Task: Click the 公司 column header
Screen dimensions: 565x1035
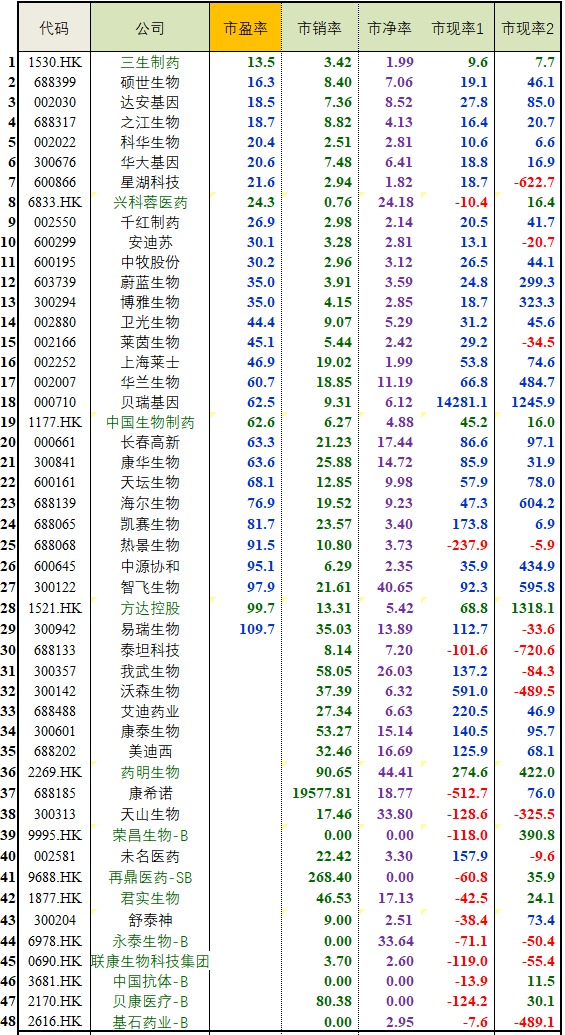Action: 150,28
